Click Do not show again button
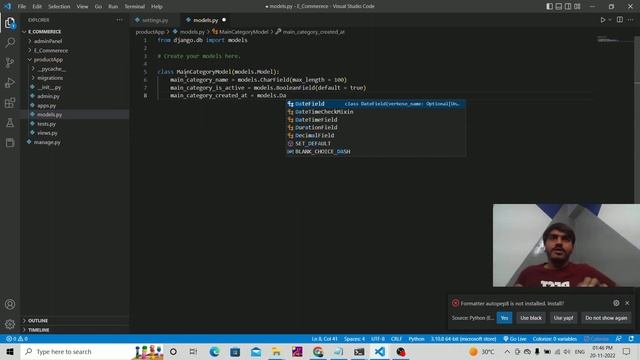This screenshot has height=360, width=640. (x=606, y=318)
